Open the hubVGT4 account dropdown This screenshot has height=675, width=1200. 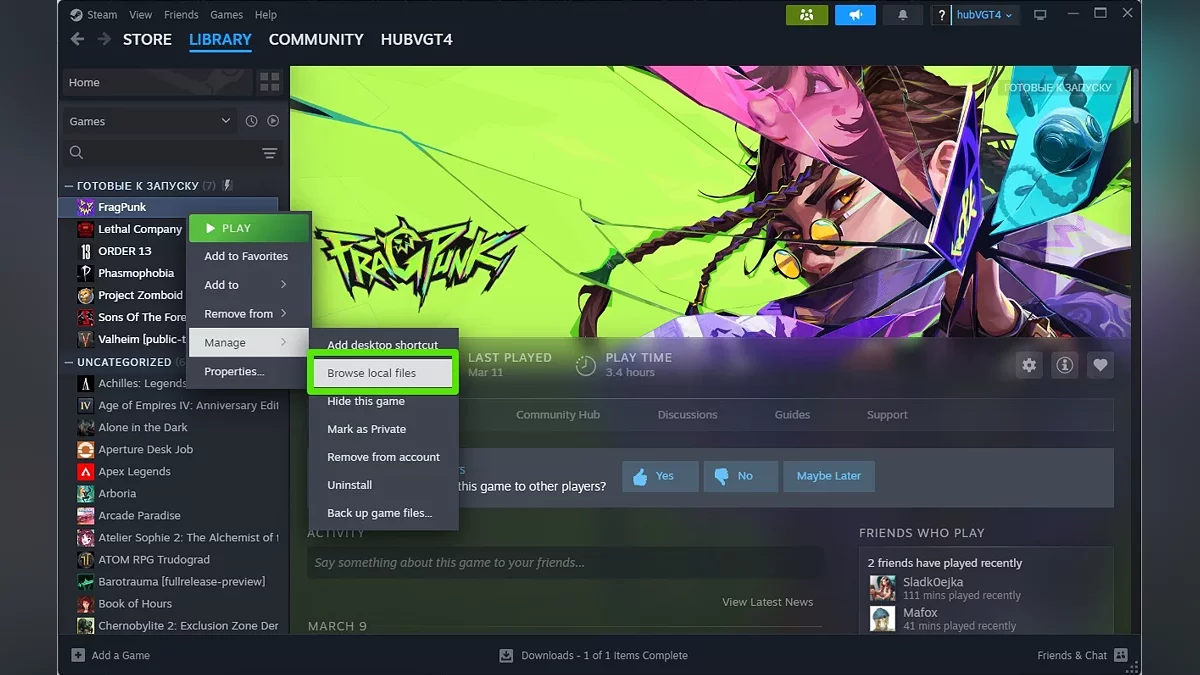[985, 15]
